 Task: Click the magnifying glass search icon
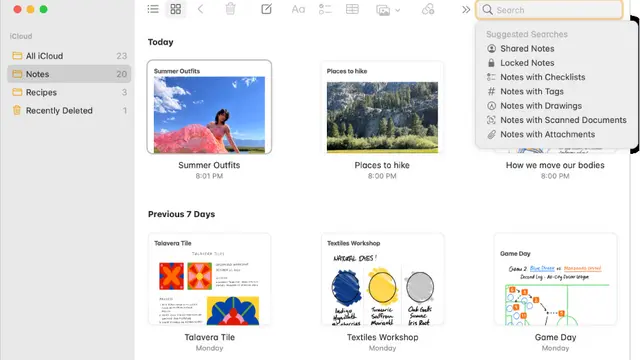[487, 9]
